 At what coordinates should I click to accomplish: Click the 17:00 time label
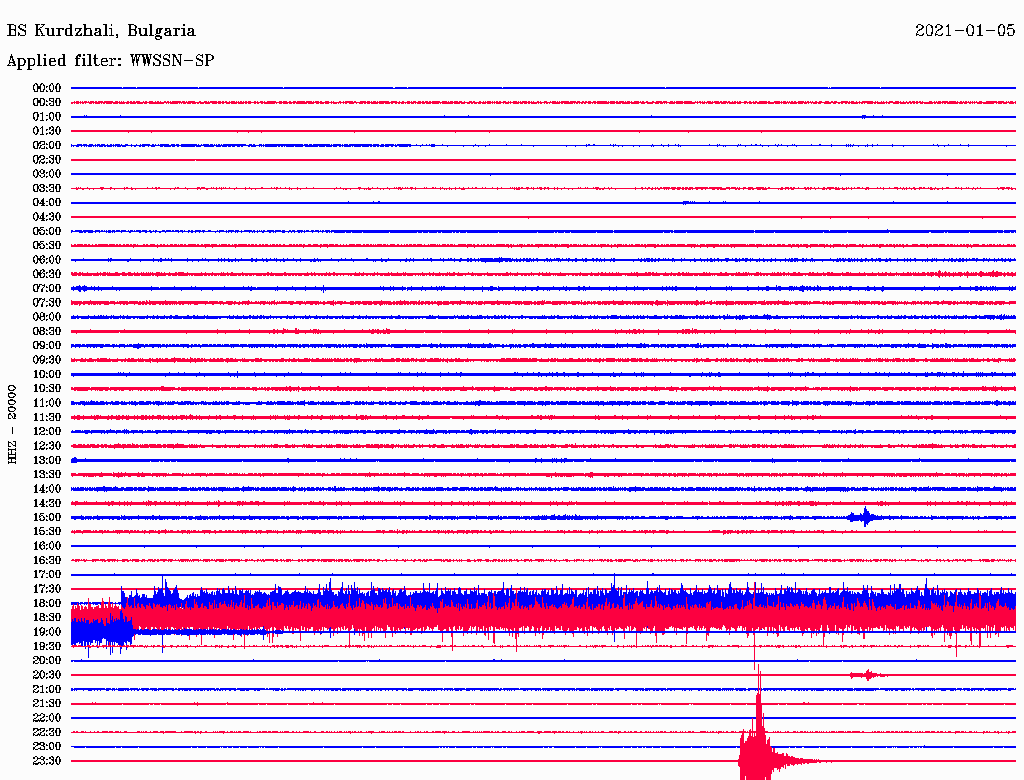[x=47, y=574]
